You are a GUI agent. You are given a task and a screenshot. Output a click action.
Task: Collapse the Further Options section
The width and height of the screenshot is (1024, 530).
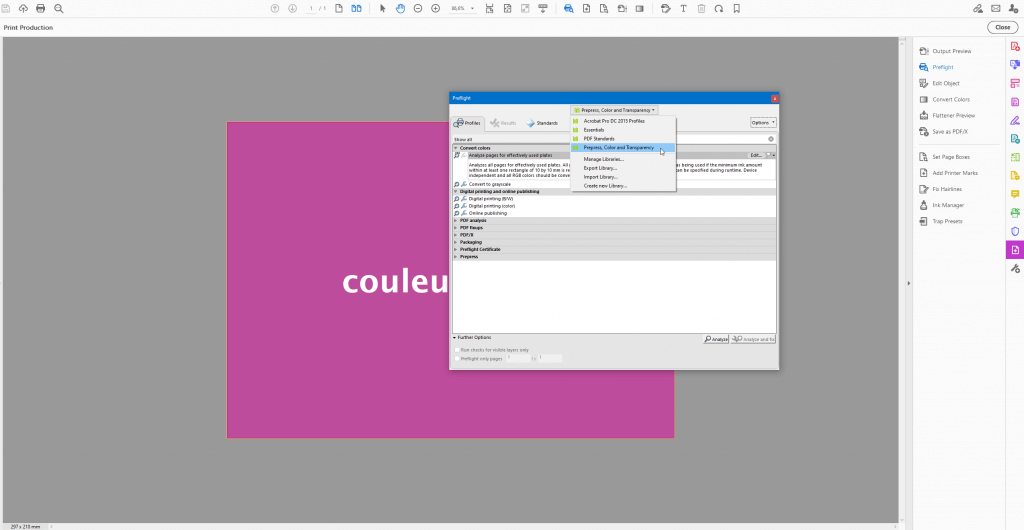click(x=455, y=338)
